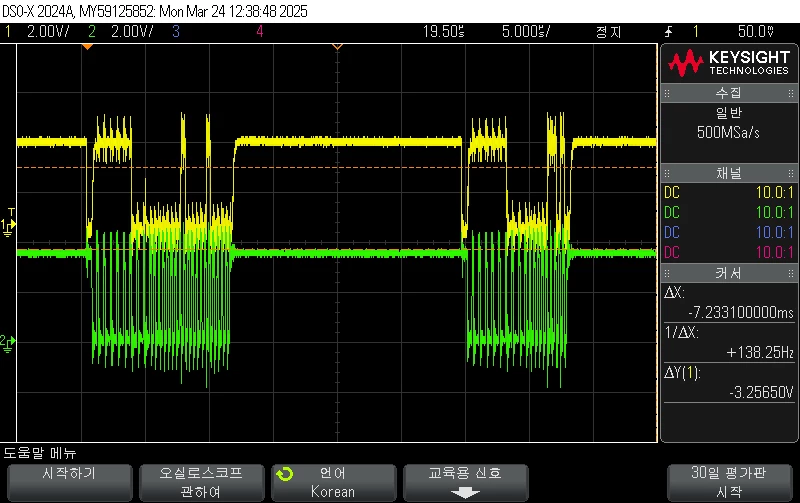Click the 30일 평가판 시작 button
This screenshot has width=800, height=503.
(729, 483)
